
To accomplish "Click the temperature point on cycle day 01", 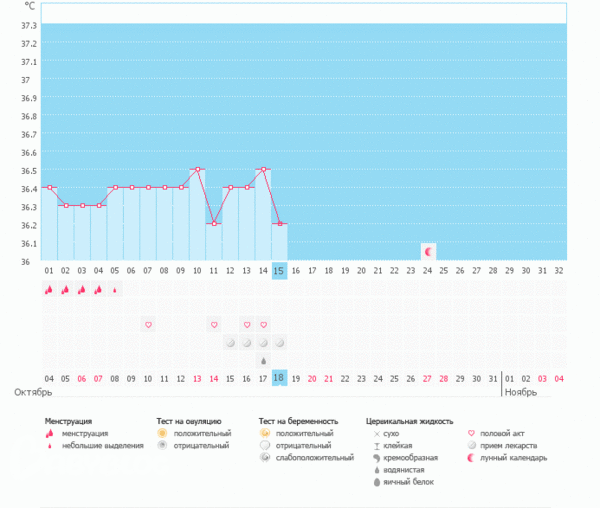I will [x=49, y=188].
